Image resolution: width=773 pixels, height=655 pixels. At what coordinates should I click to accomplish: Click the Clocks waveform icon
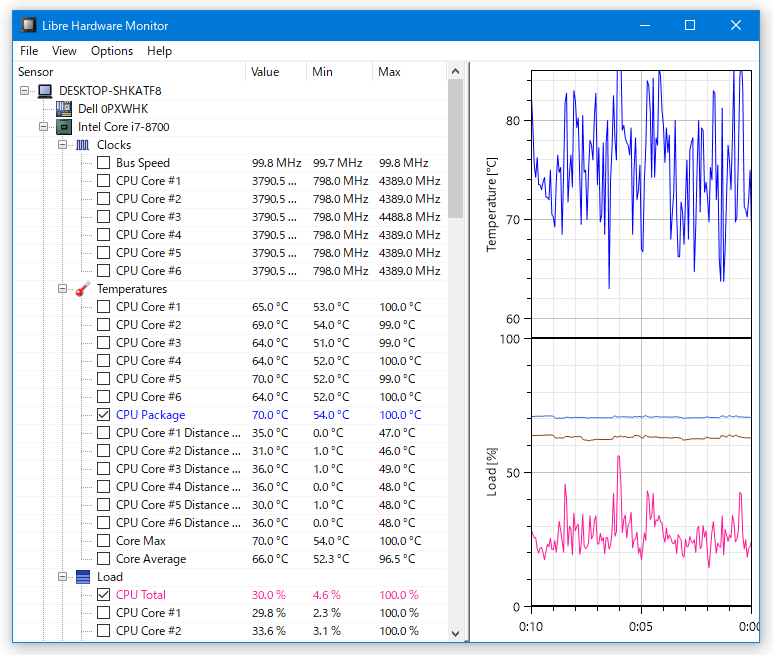tap(83, 145)
